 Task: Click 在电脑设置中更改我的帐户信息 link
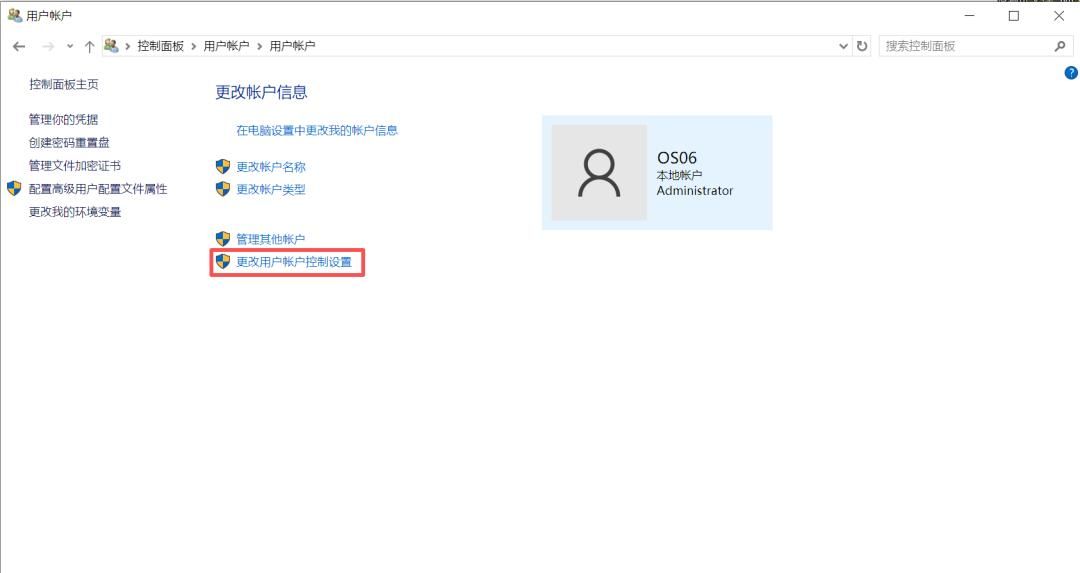point(317,130)
